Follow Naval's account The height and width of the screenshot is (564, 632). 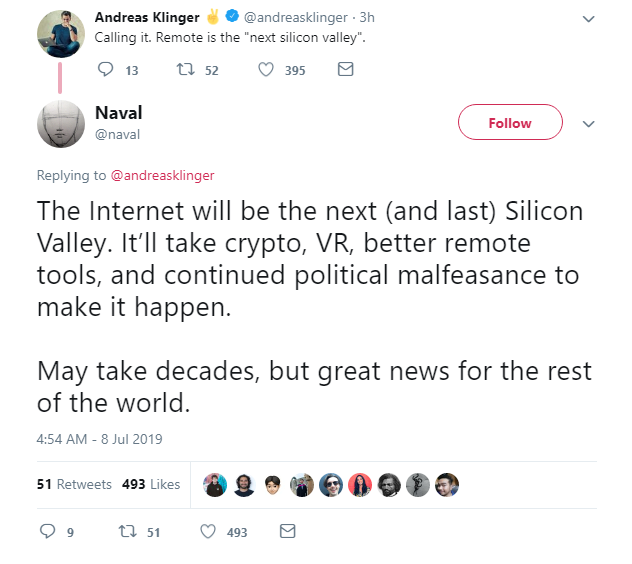pos(510,123)
